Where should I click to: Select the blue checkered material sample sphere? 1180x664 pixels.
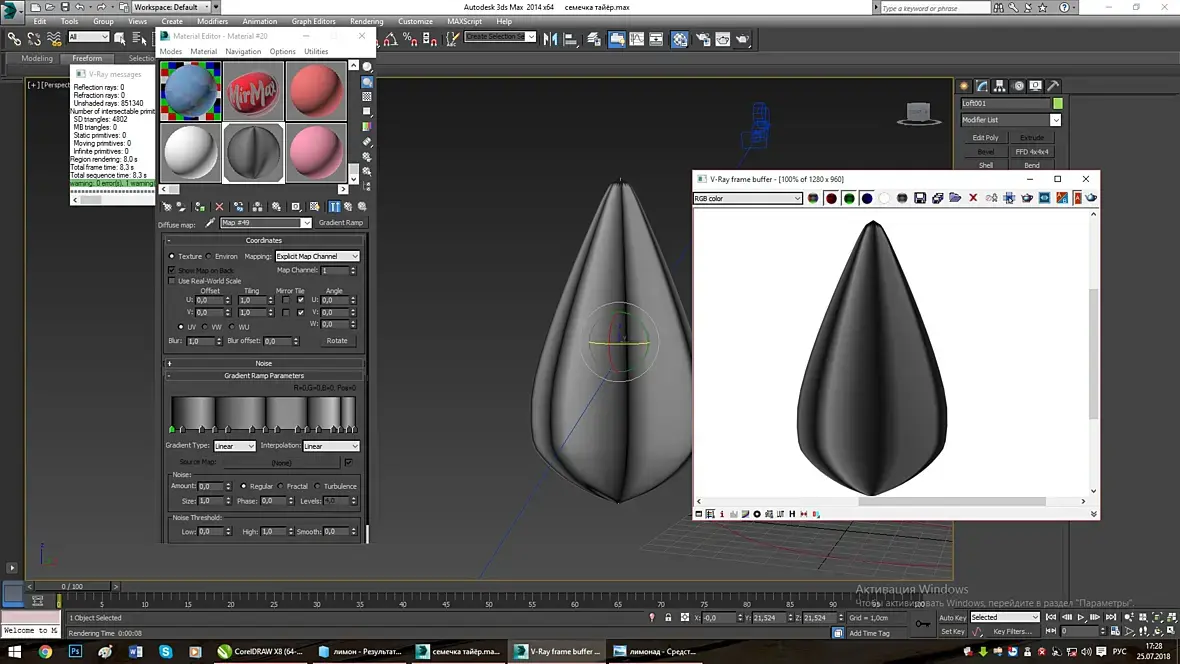(x=190, y=91)
